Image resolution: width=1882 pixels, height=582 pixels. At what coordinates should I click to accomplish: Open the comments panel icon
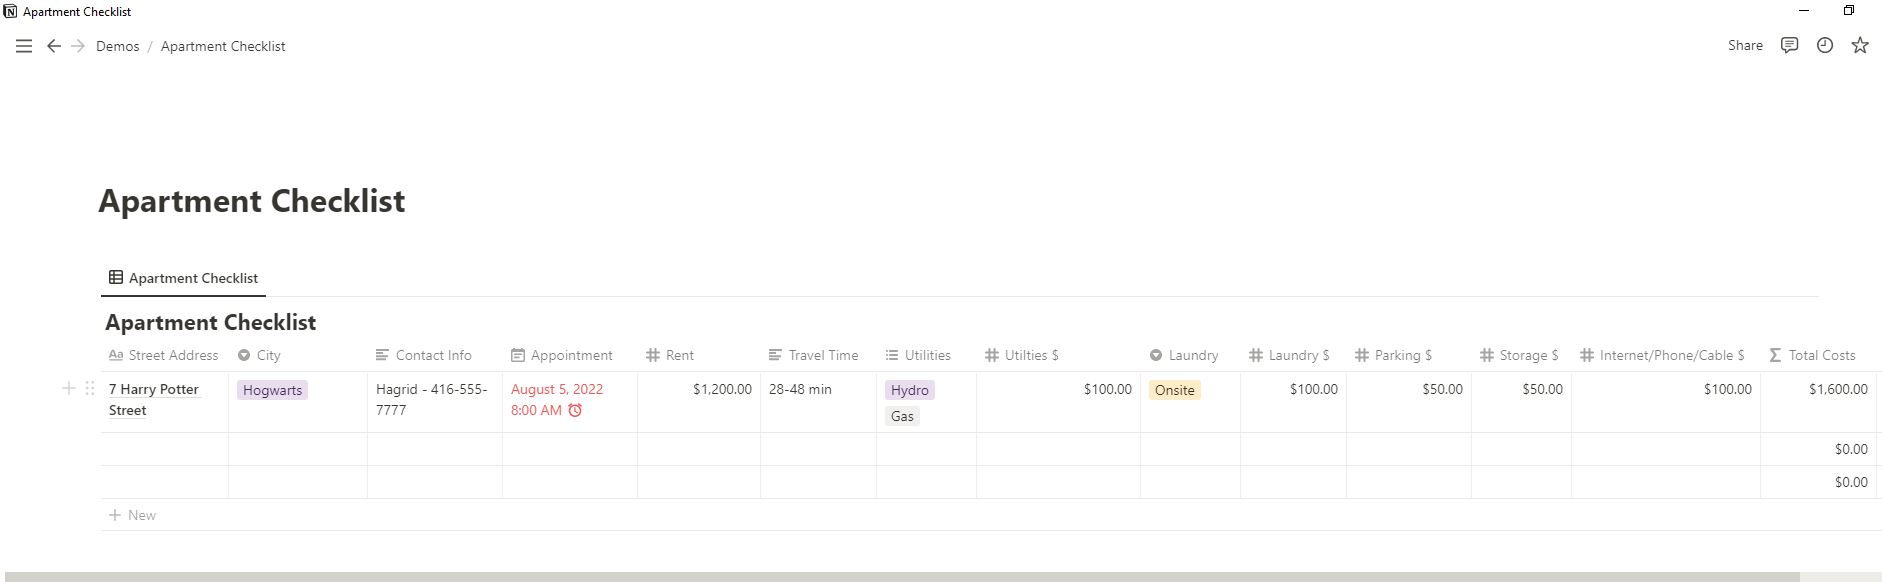[x=1789, y=45]
